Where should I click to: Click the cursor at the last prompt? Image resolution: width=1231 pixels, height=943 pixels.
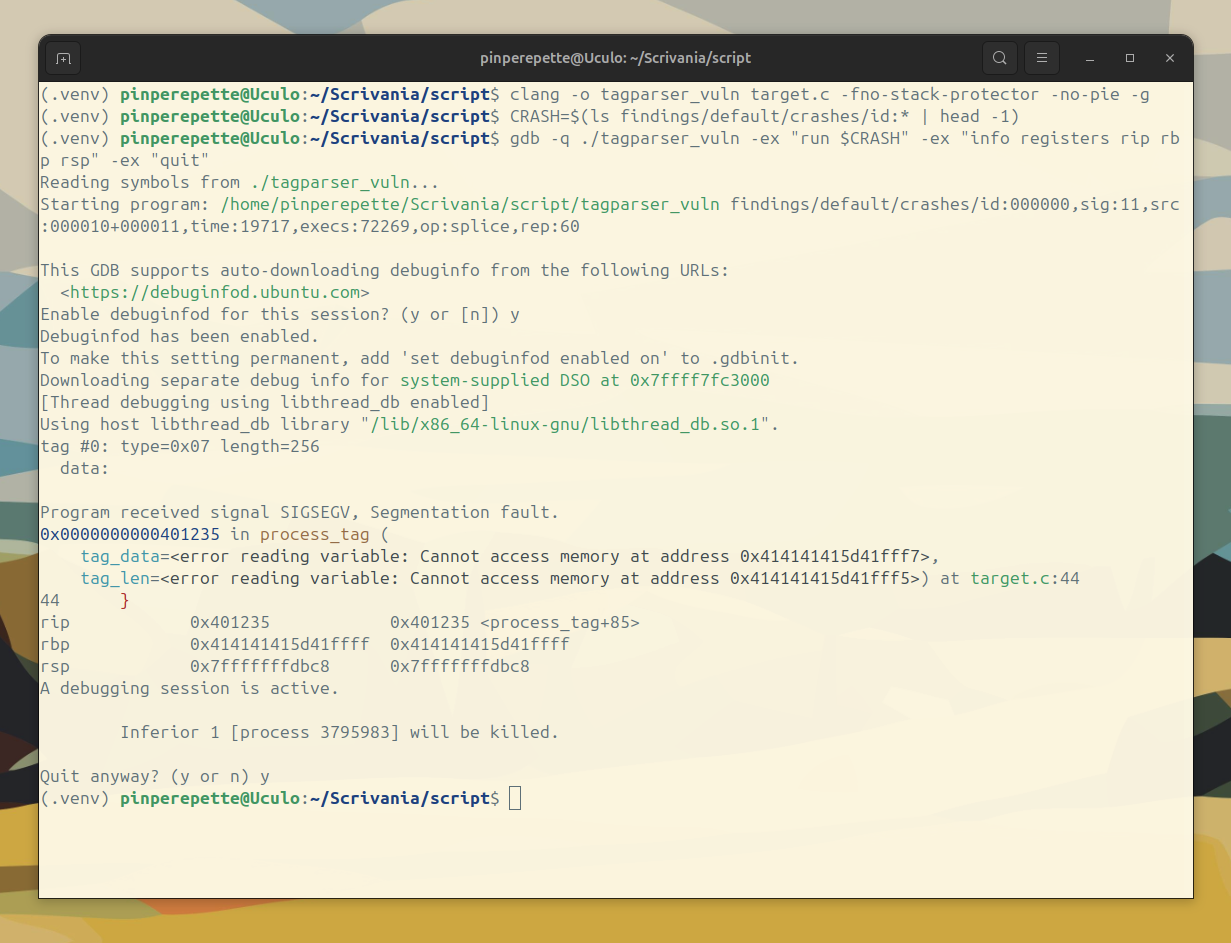pyautogui.click(x=515, y=798)
